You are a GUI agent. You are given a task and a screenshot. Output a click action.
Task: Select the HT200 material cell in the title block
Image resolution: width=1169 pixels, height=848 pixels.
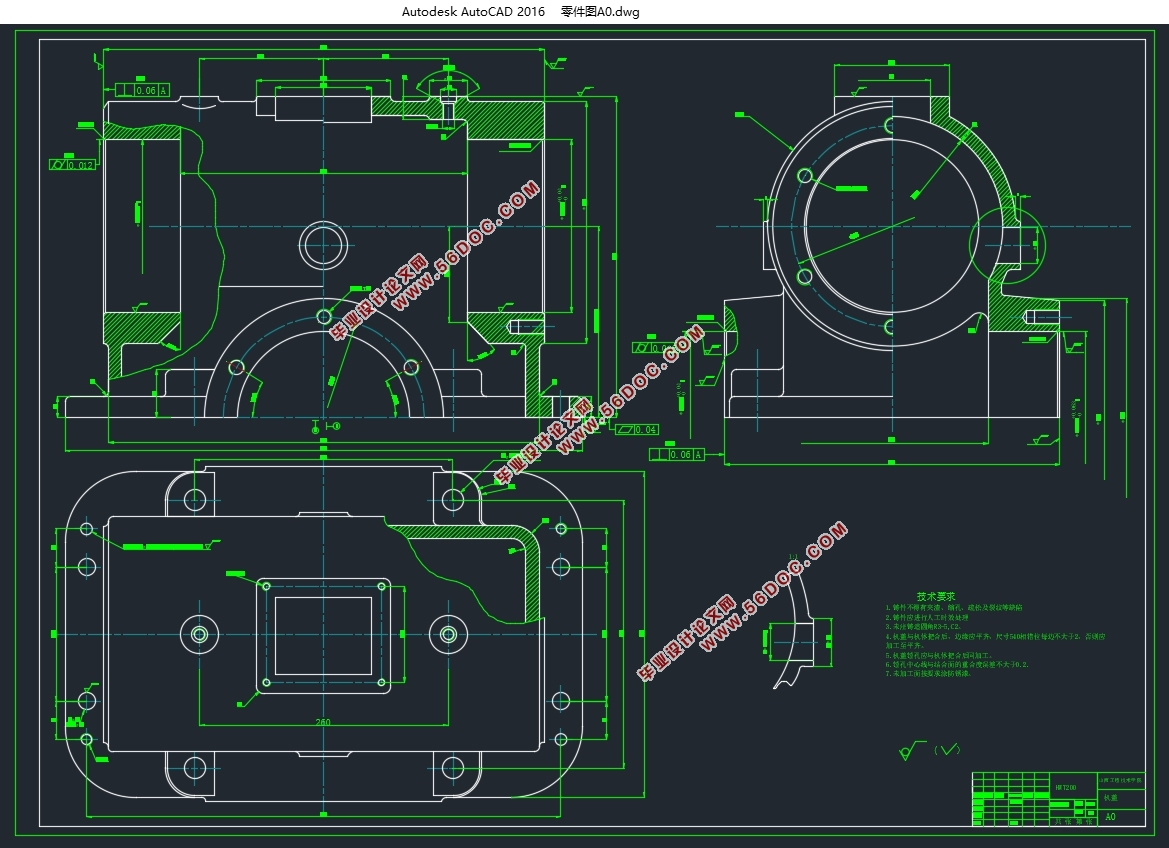pos(1066,787)
